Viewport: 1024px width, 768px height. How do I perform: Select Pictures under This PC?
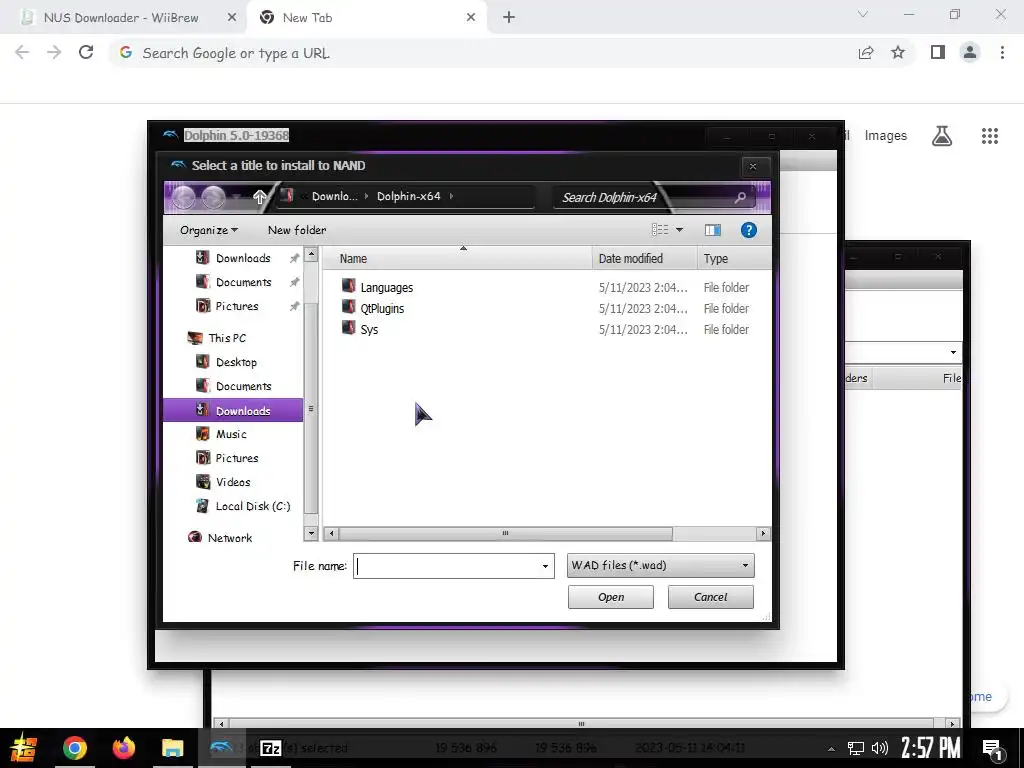237,458
